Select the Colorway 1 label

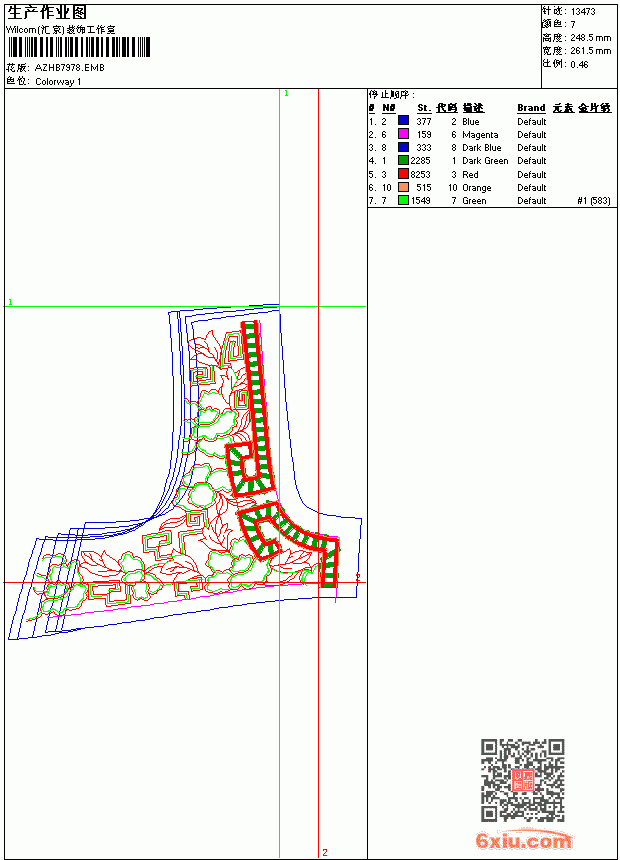tap(58, 82)
